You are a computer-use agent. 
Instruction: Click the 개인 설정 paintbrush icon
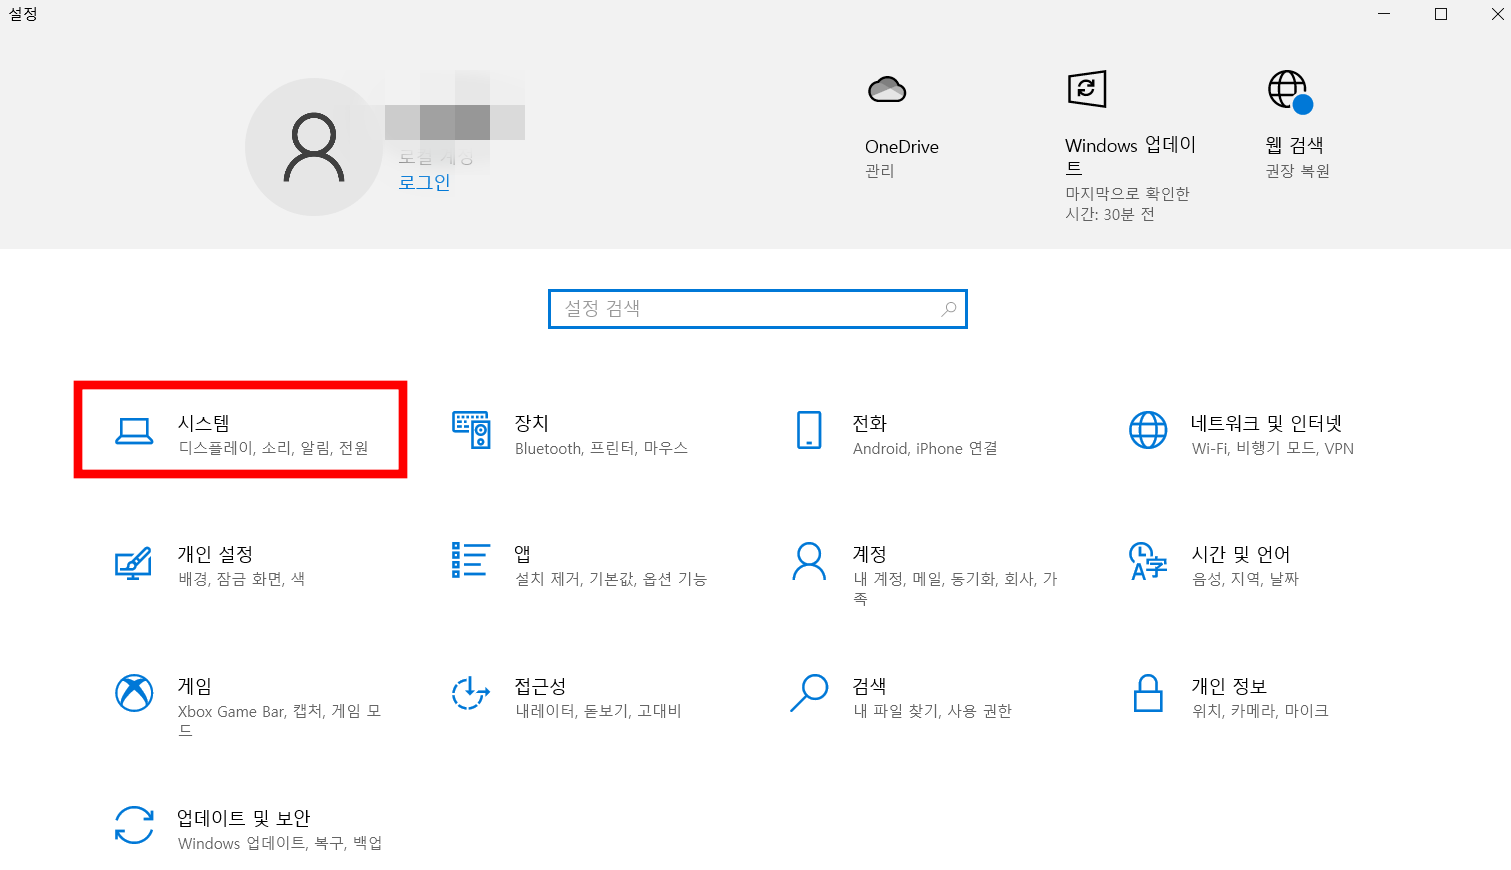point(134,563)
